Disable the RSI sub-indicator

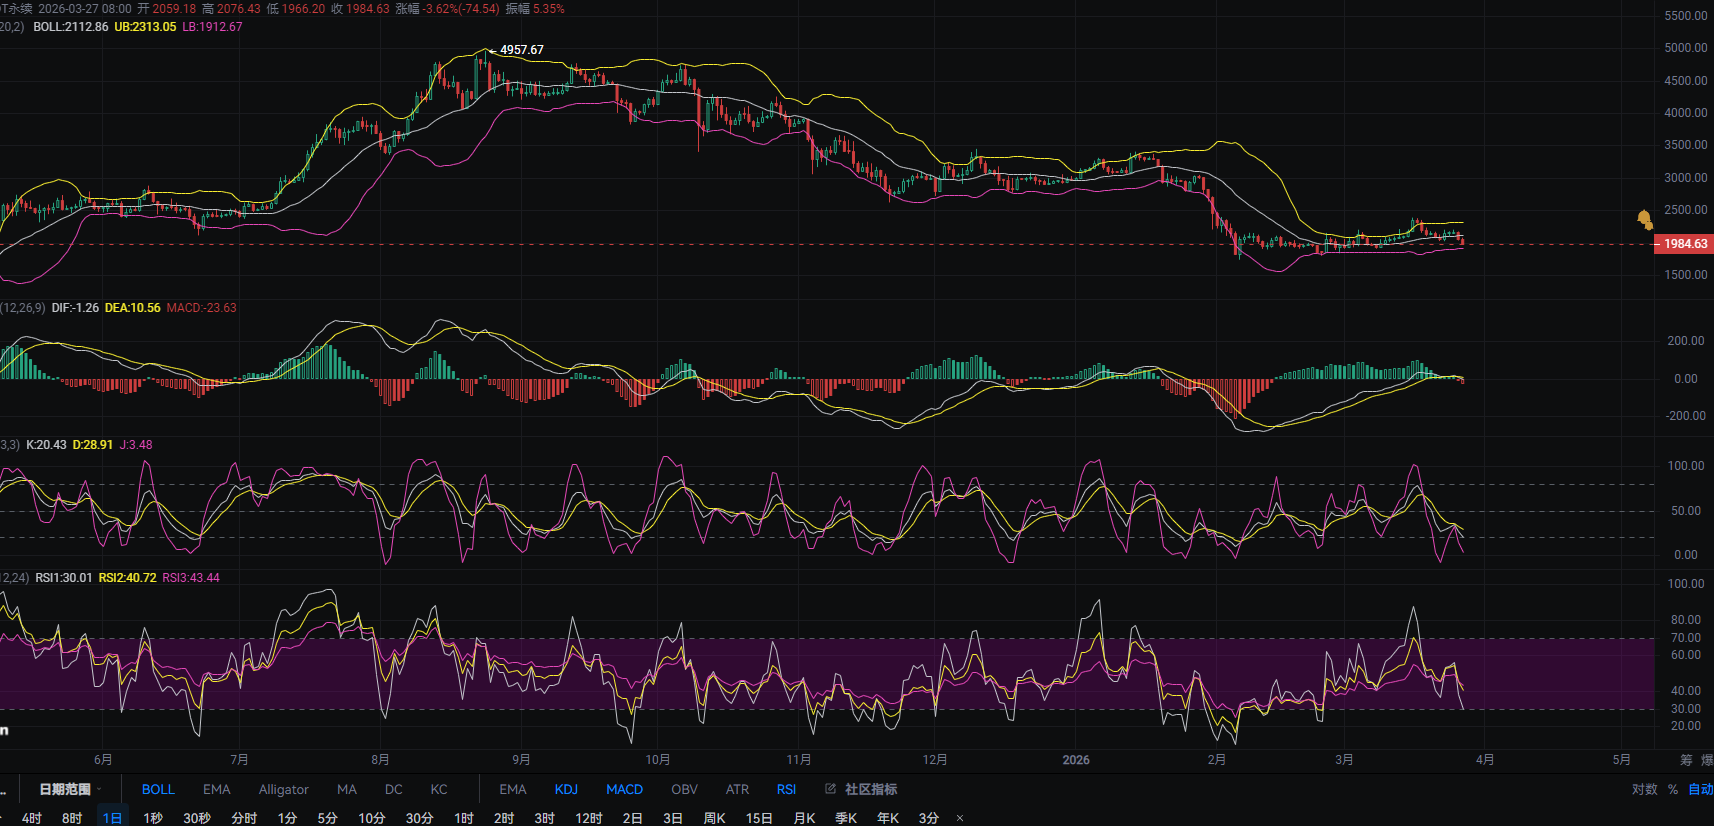[x=786, y=789]
